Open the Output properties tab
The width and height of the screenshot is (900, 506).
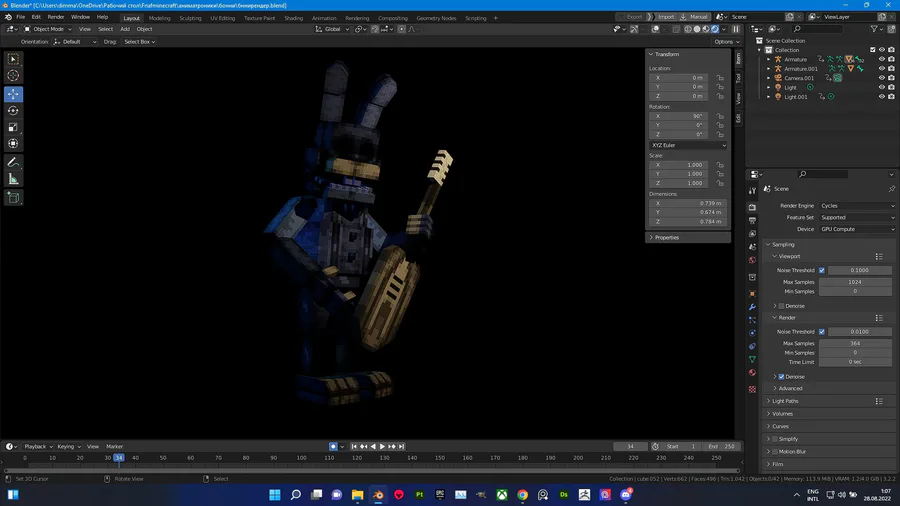coord(752,220)
